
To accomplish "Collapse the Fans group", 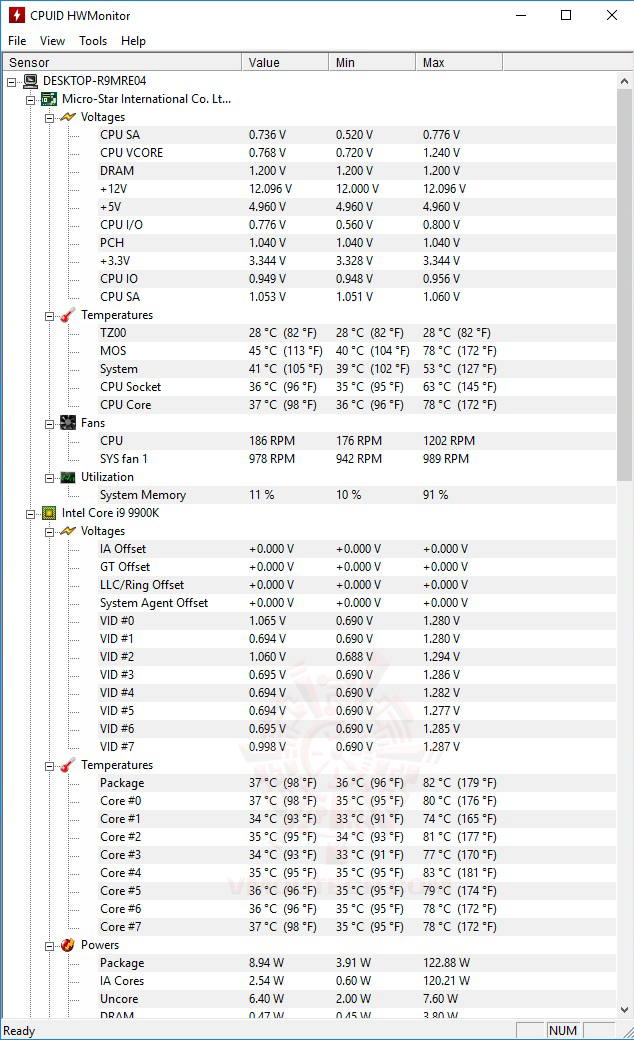I will click(49, 424).
